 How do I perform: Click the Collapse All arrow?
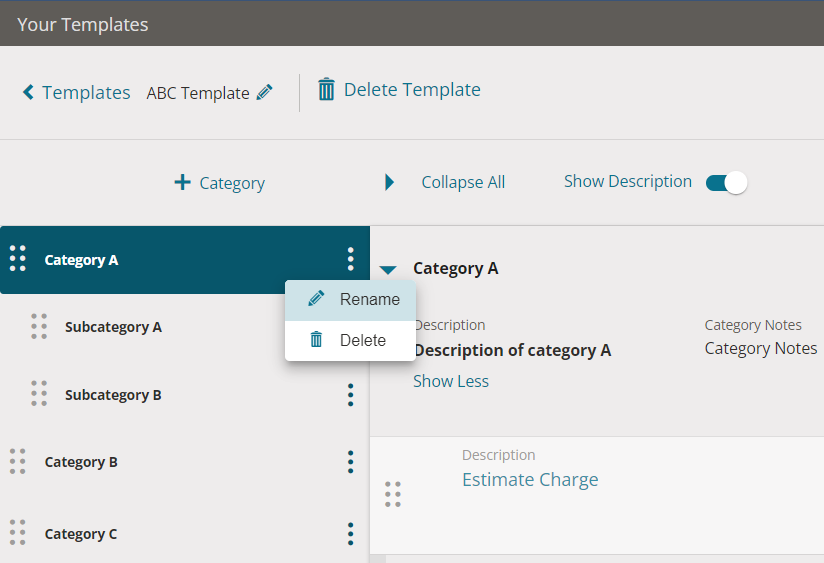point(390,182)
